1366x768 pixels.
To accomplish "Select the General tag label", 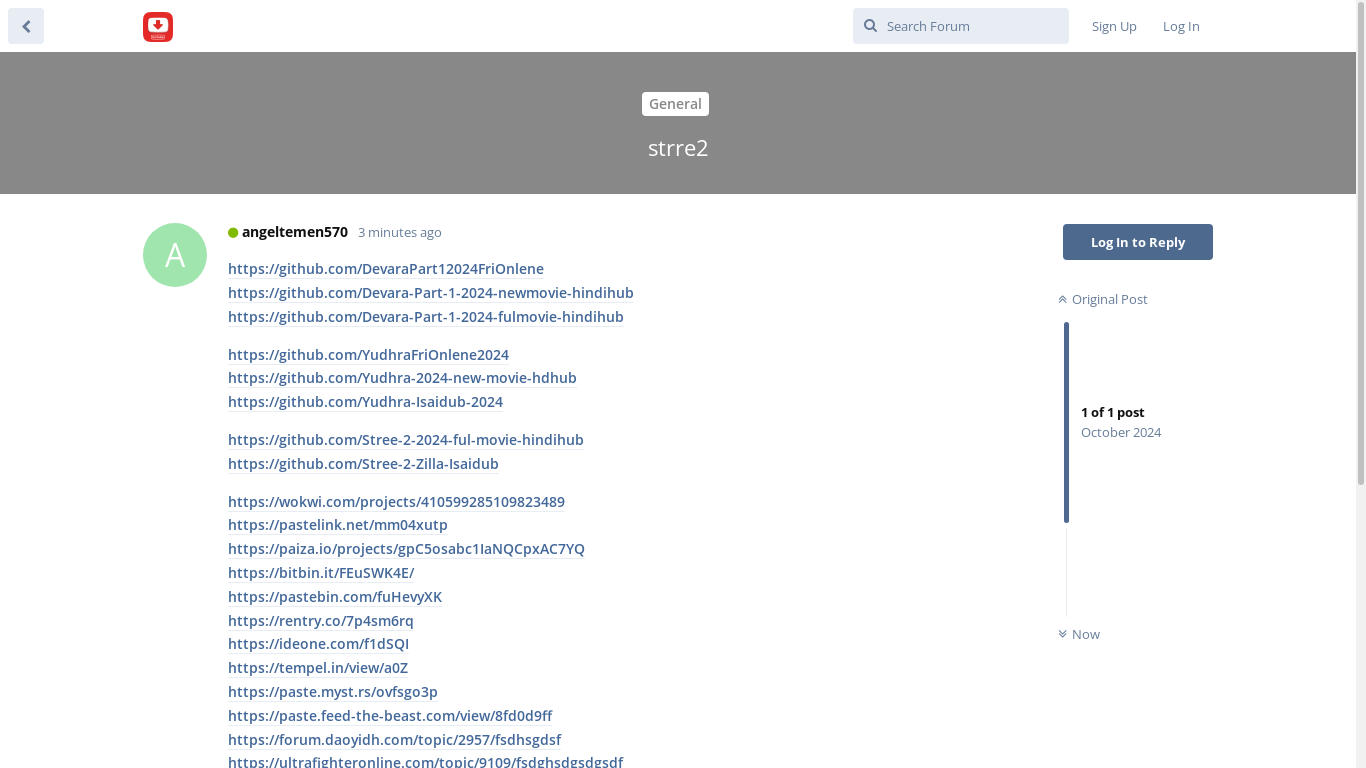I will (x=675, y=104).
